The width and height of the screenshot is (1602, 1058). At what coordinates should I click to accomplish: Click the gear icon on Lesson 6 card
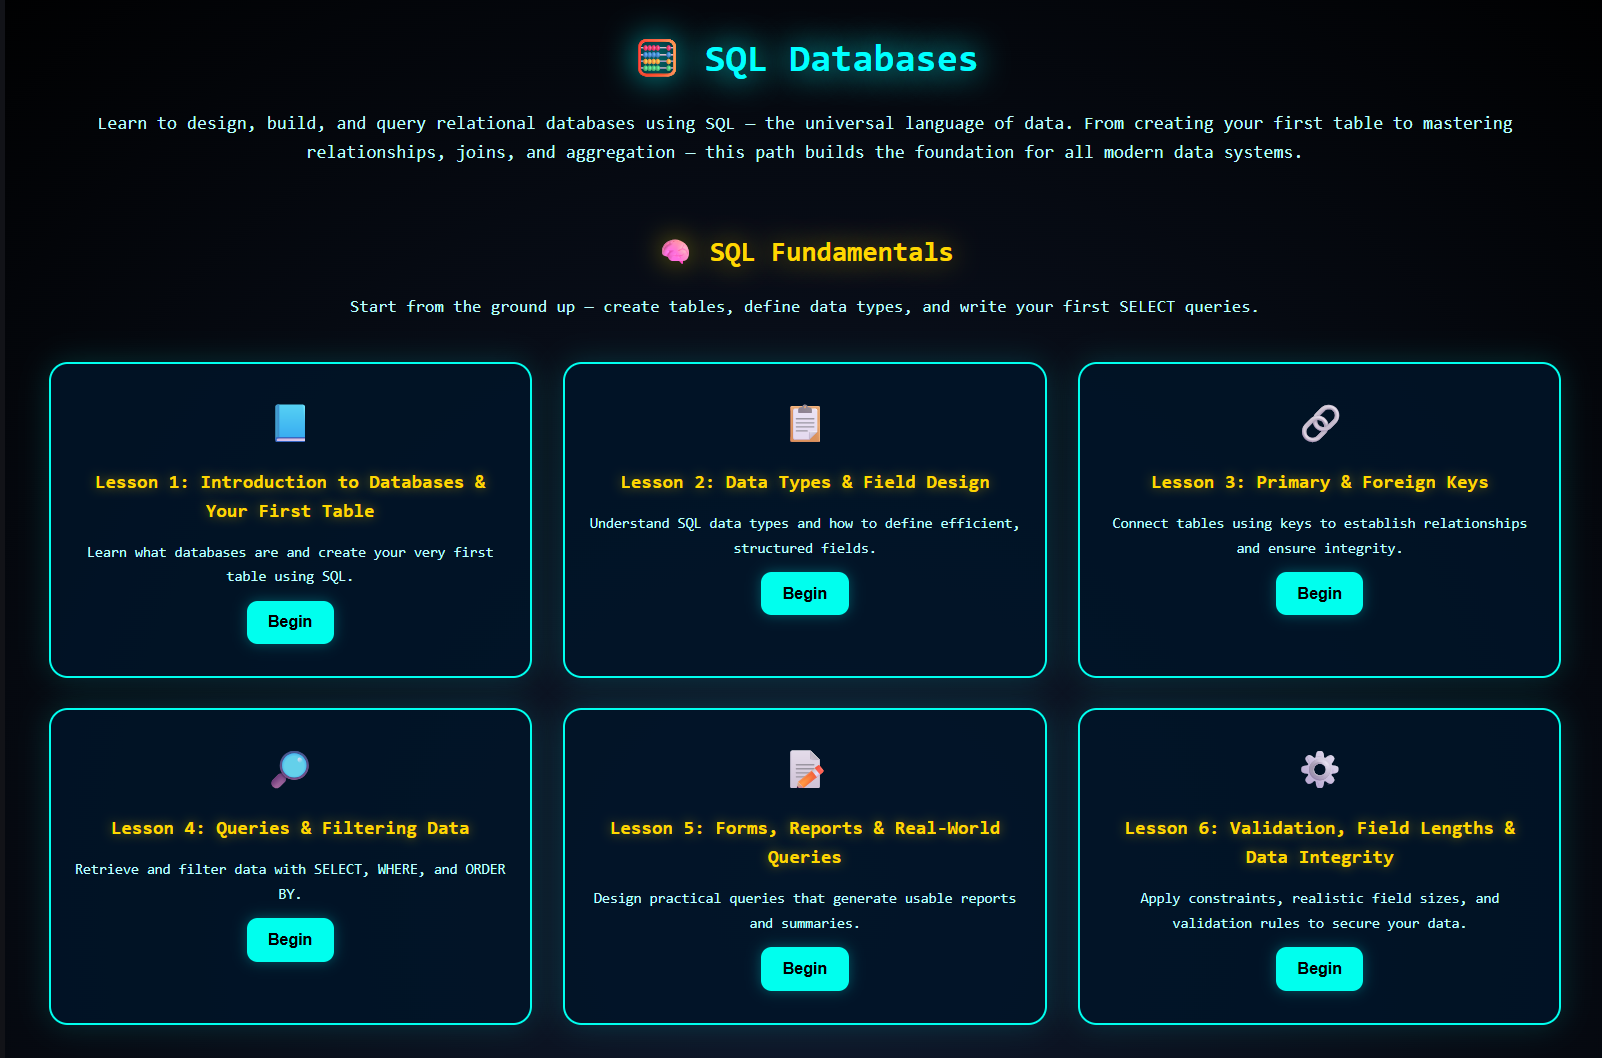tap(1319, 769)
